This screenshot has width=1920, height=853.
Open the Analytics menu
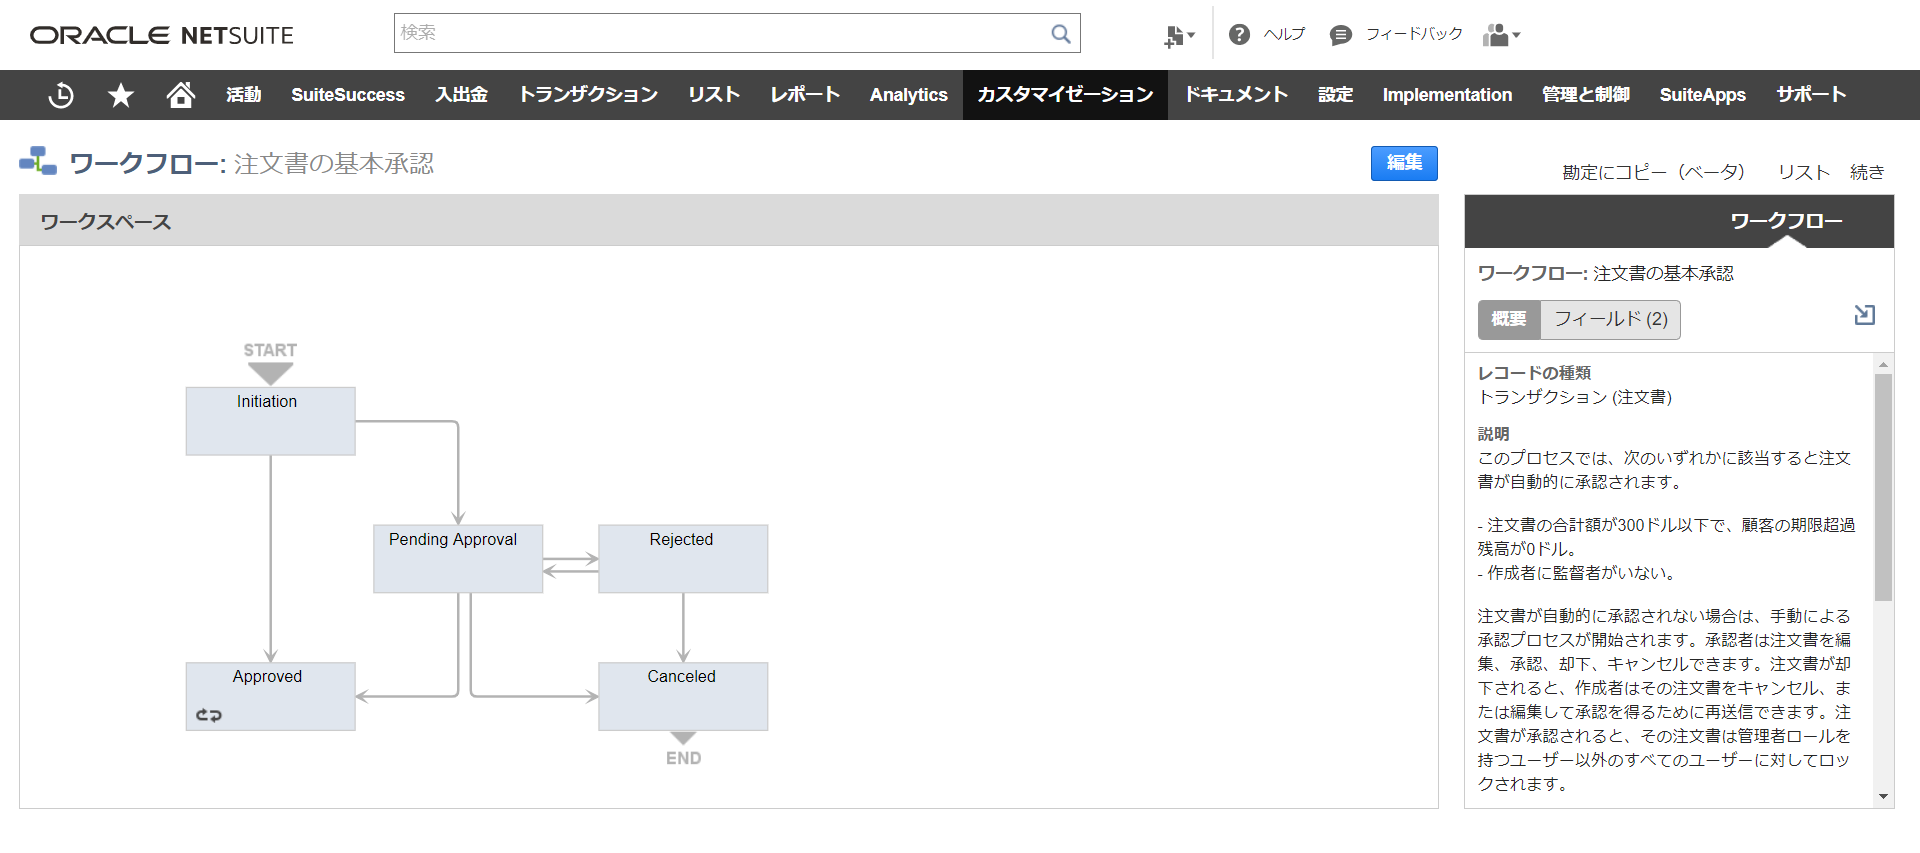[908, 95]
